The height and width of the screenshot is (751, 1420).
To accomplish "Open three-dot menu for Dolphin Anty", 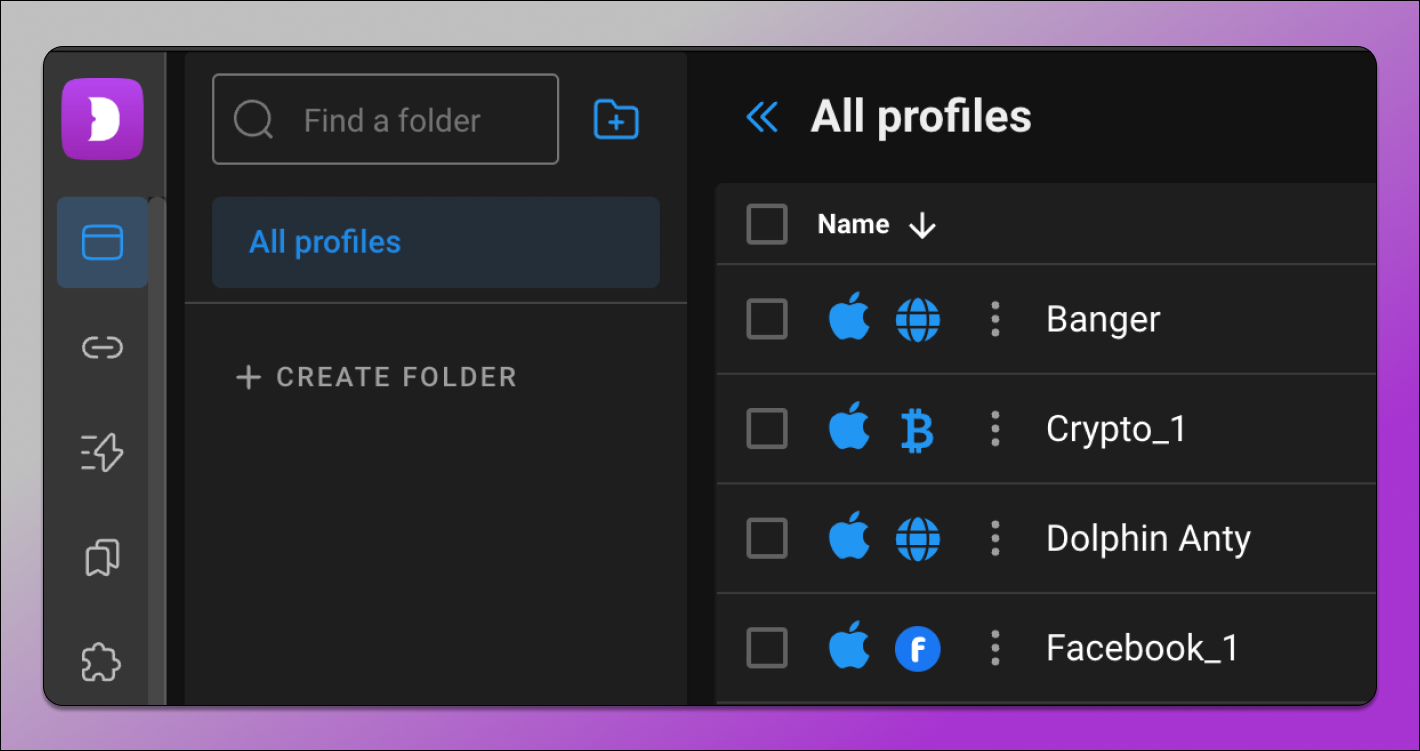I will [994, 538].
